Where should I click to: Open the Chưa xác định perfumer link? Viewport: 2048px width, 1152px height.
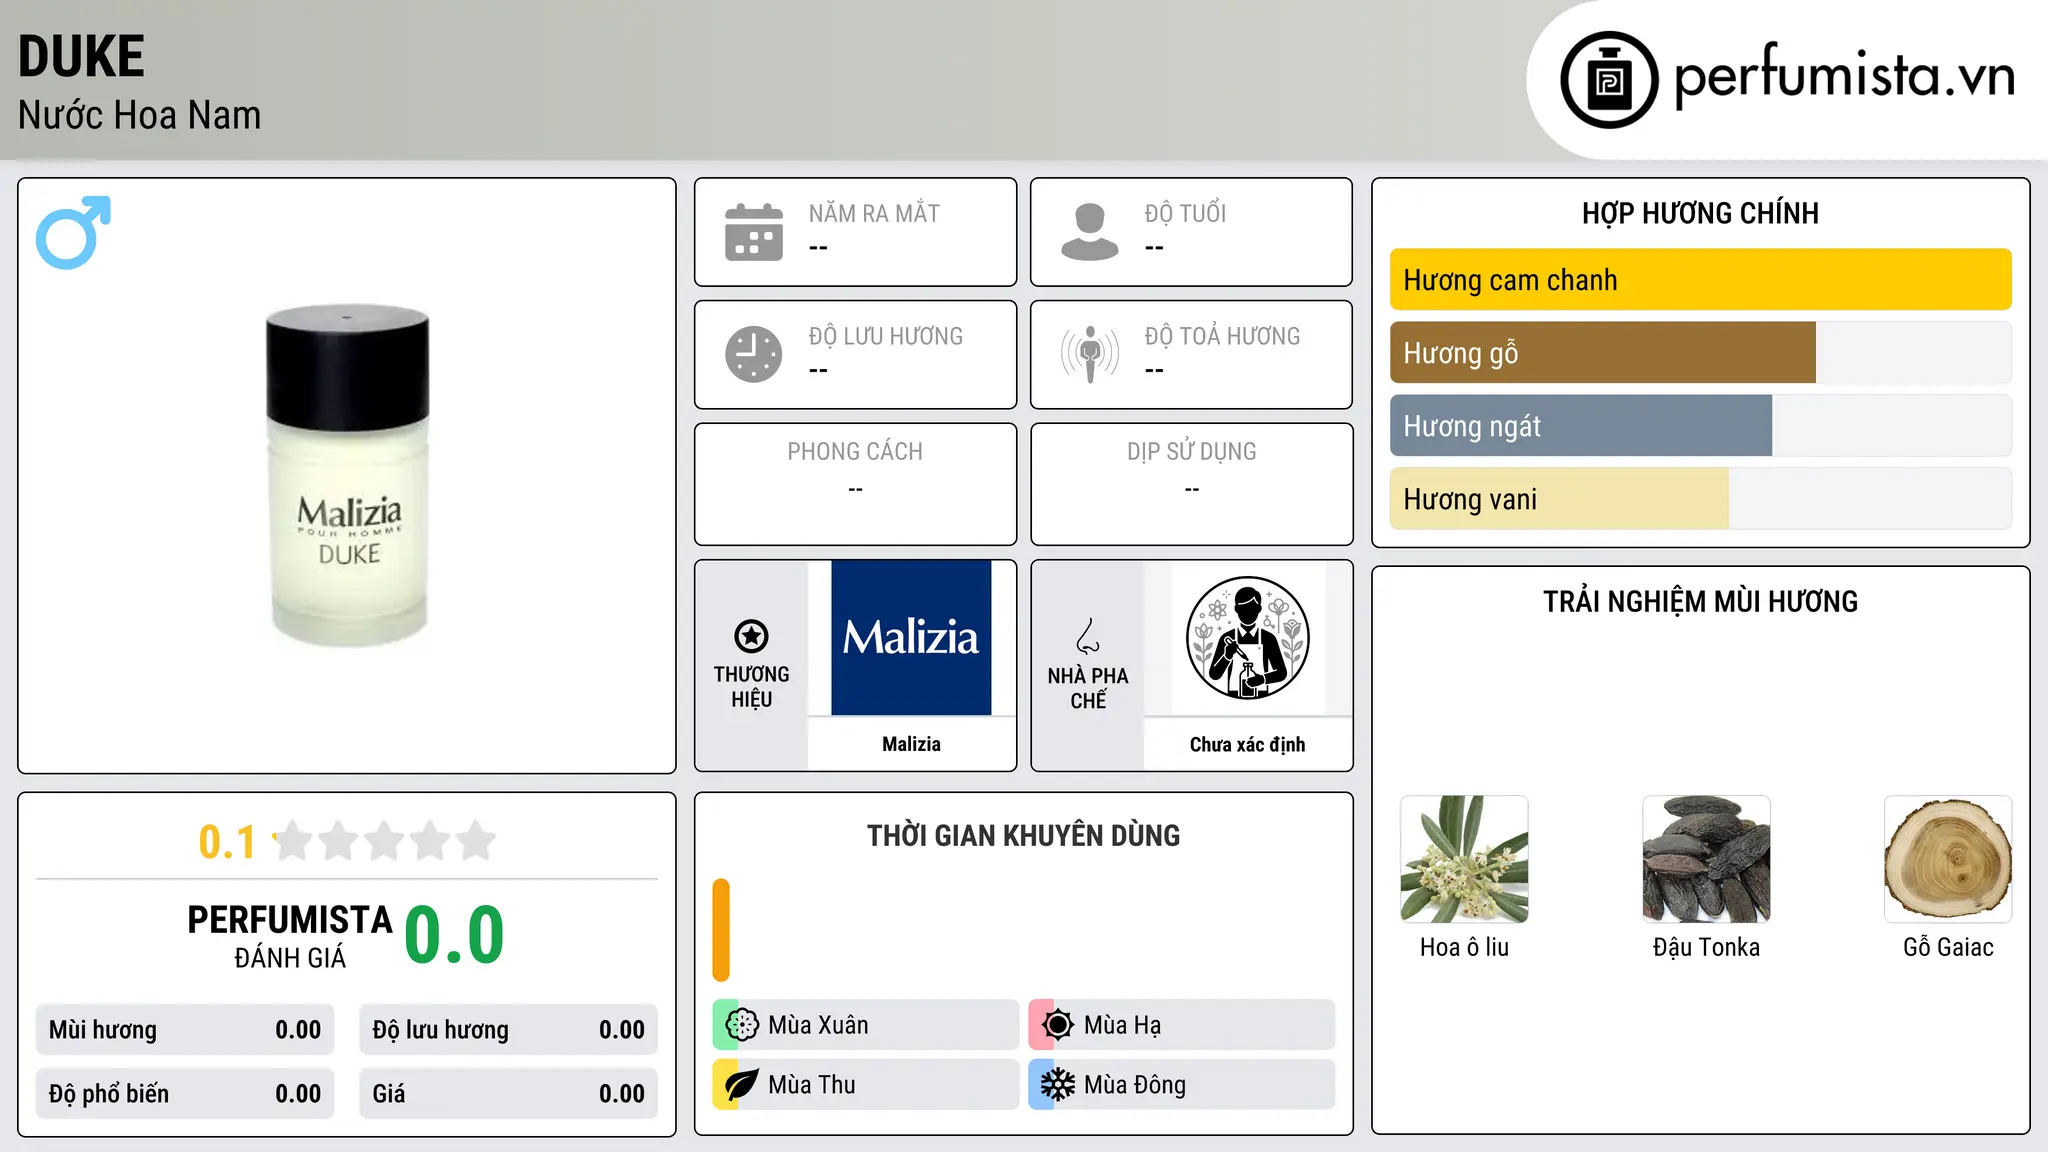point(1247,744)
